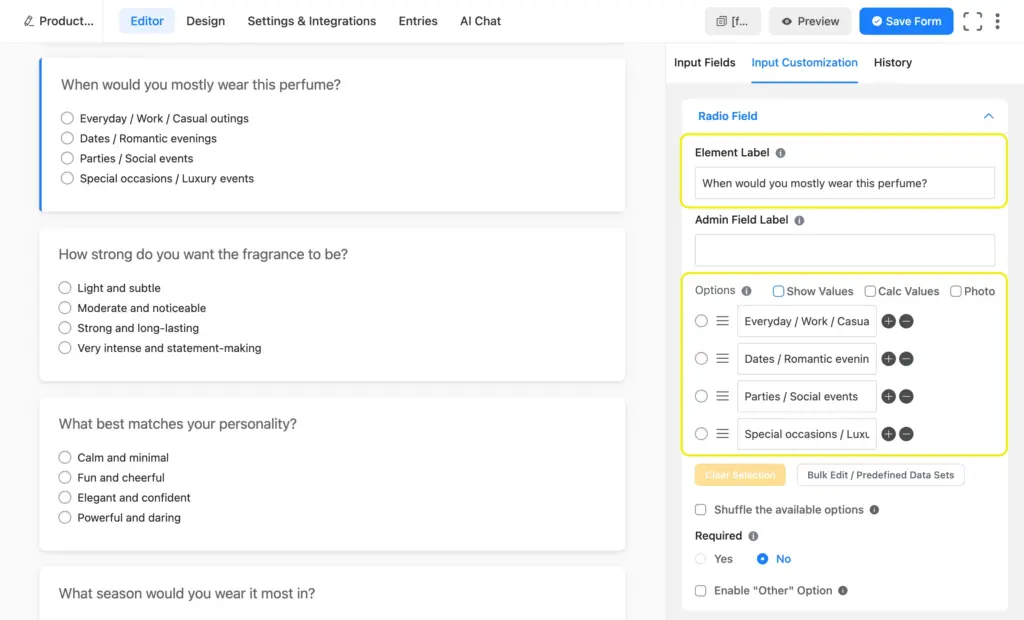Viewport: 1024px width, 620px height.
Task: Click the info icon next to Admin Field Label
Action: (x=799, y=220)
